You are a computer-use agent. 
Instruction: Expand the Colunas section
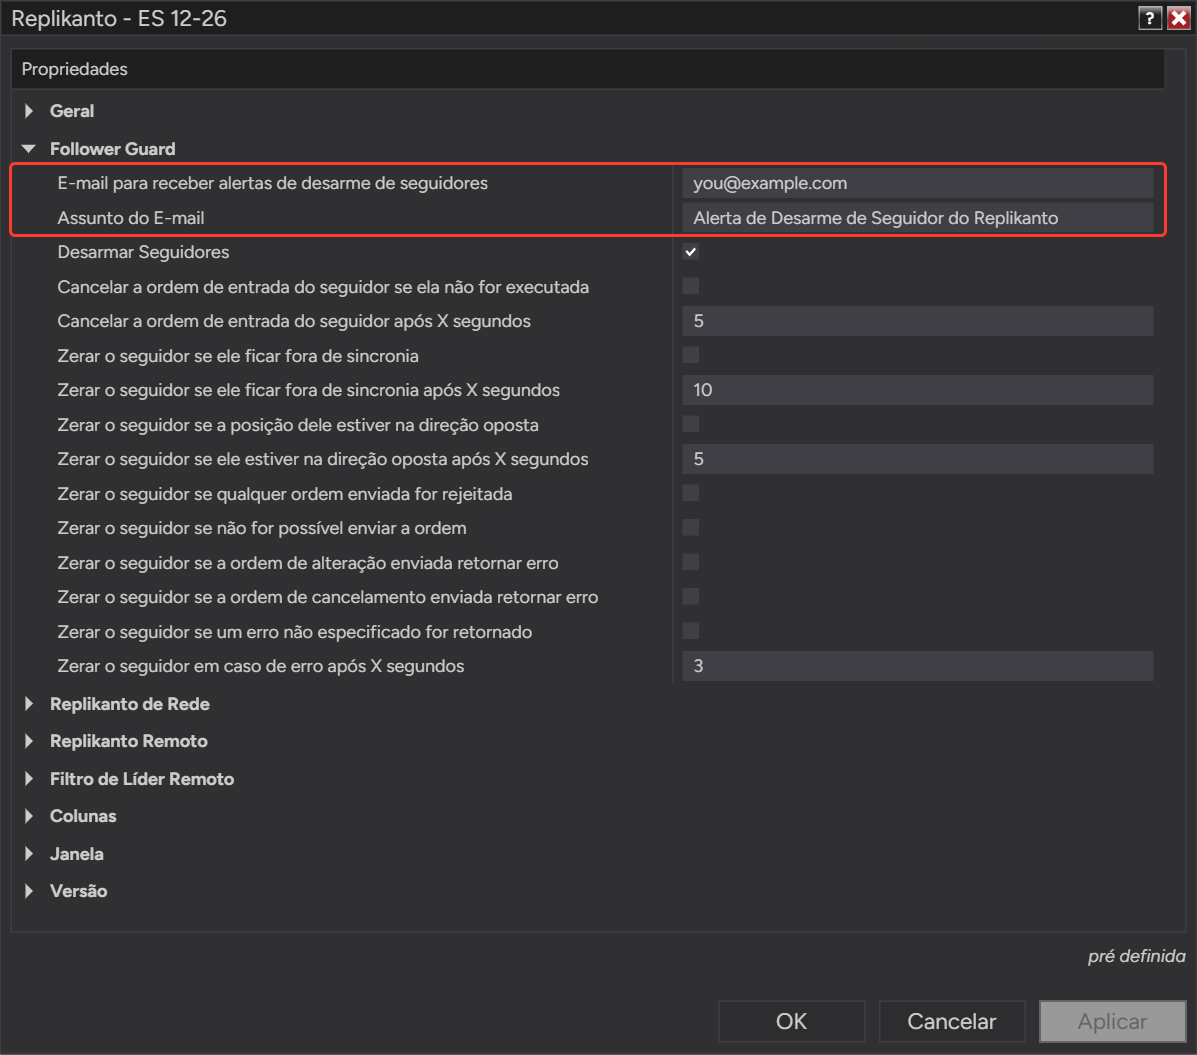point(29,816)
